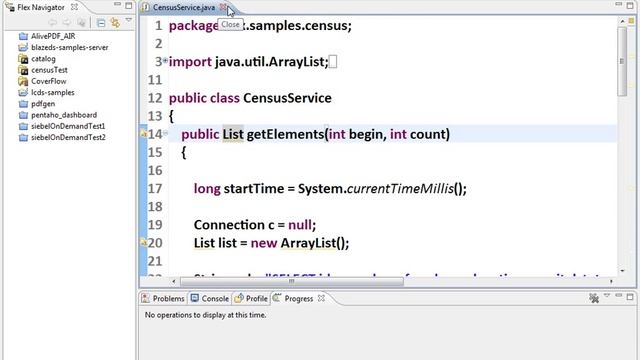Viewport: 640px width, 360px height.
Task: Select the lcds-samples project
Action: pyautogui.click(x=53, y=93)
